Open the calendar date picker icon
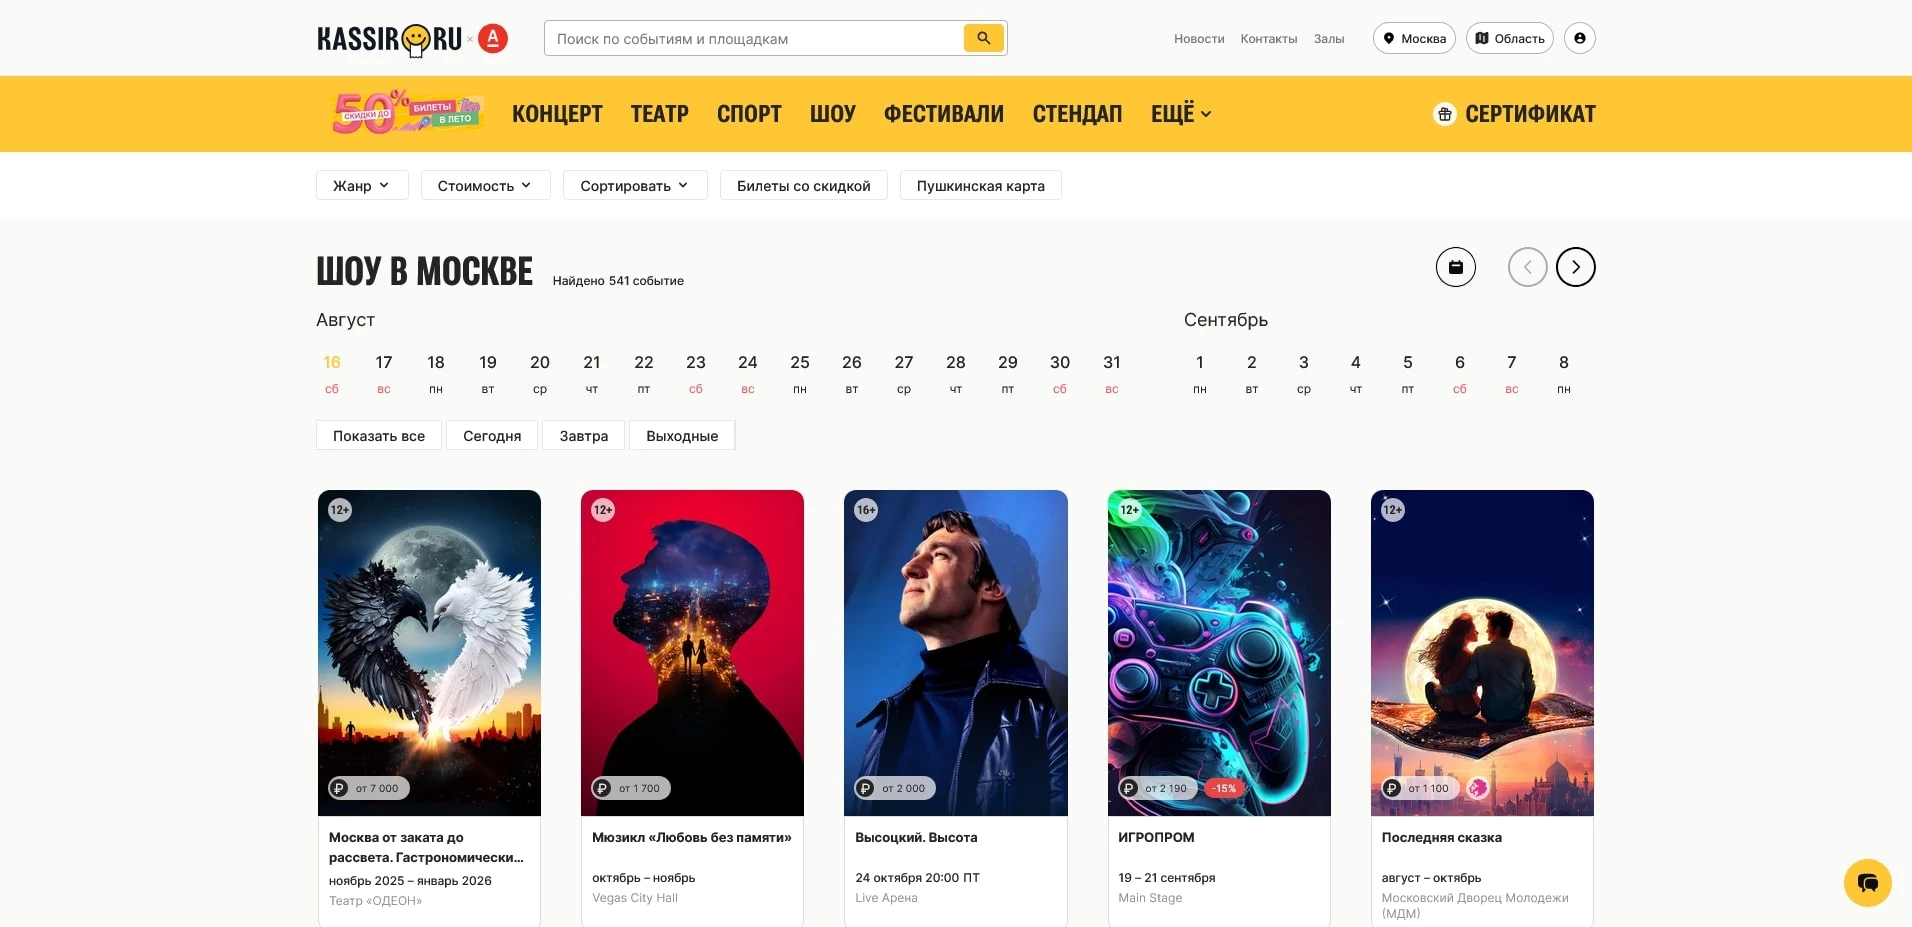Viewport: 1912px width, 927px height. [1455, 267]
